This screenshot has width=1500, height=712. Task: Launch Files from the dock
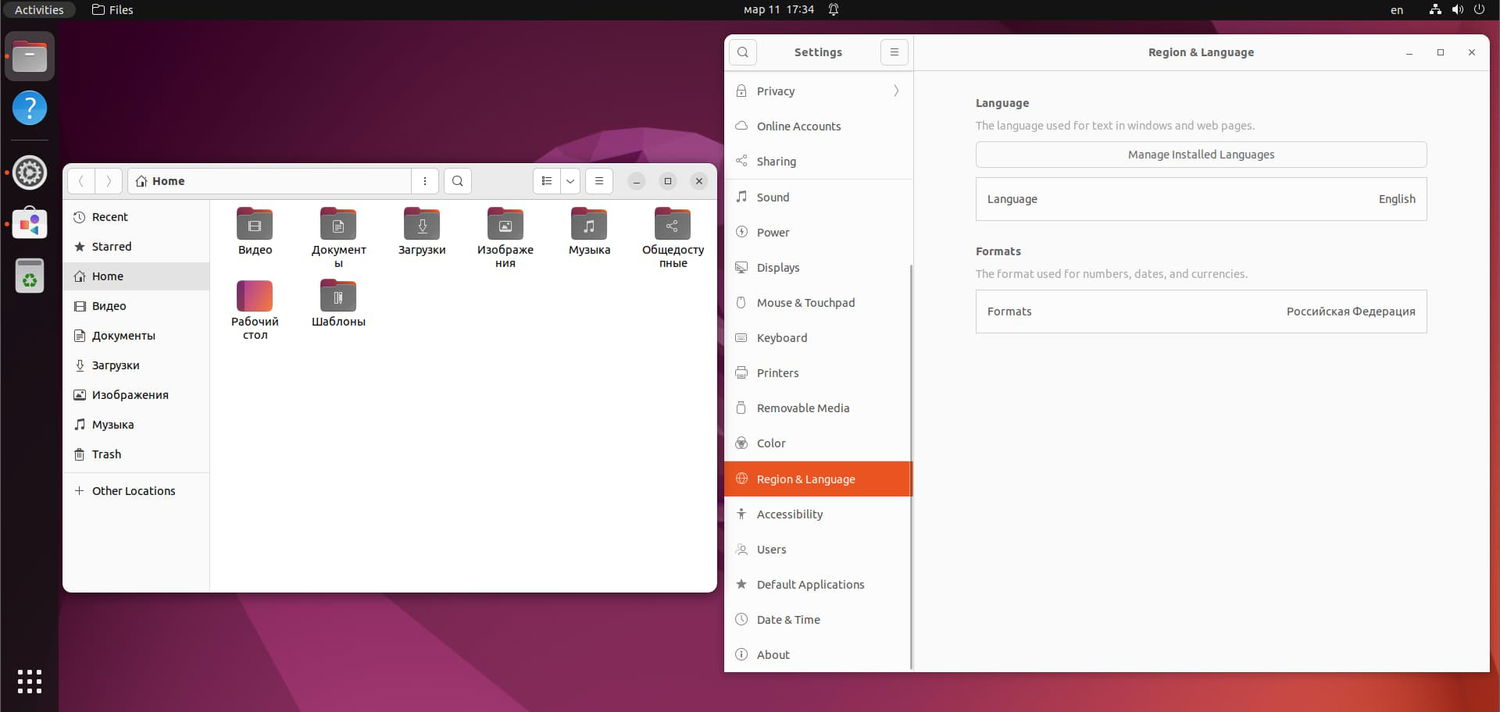[29, 57]
